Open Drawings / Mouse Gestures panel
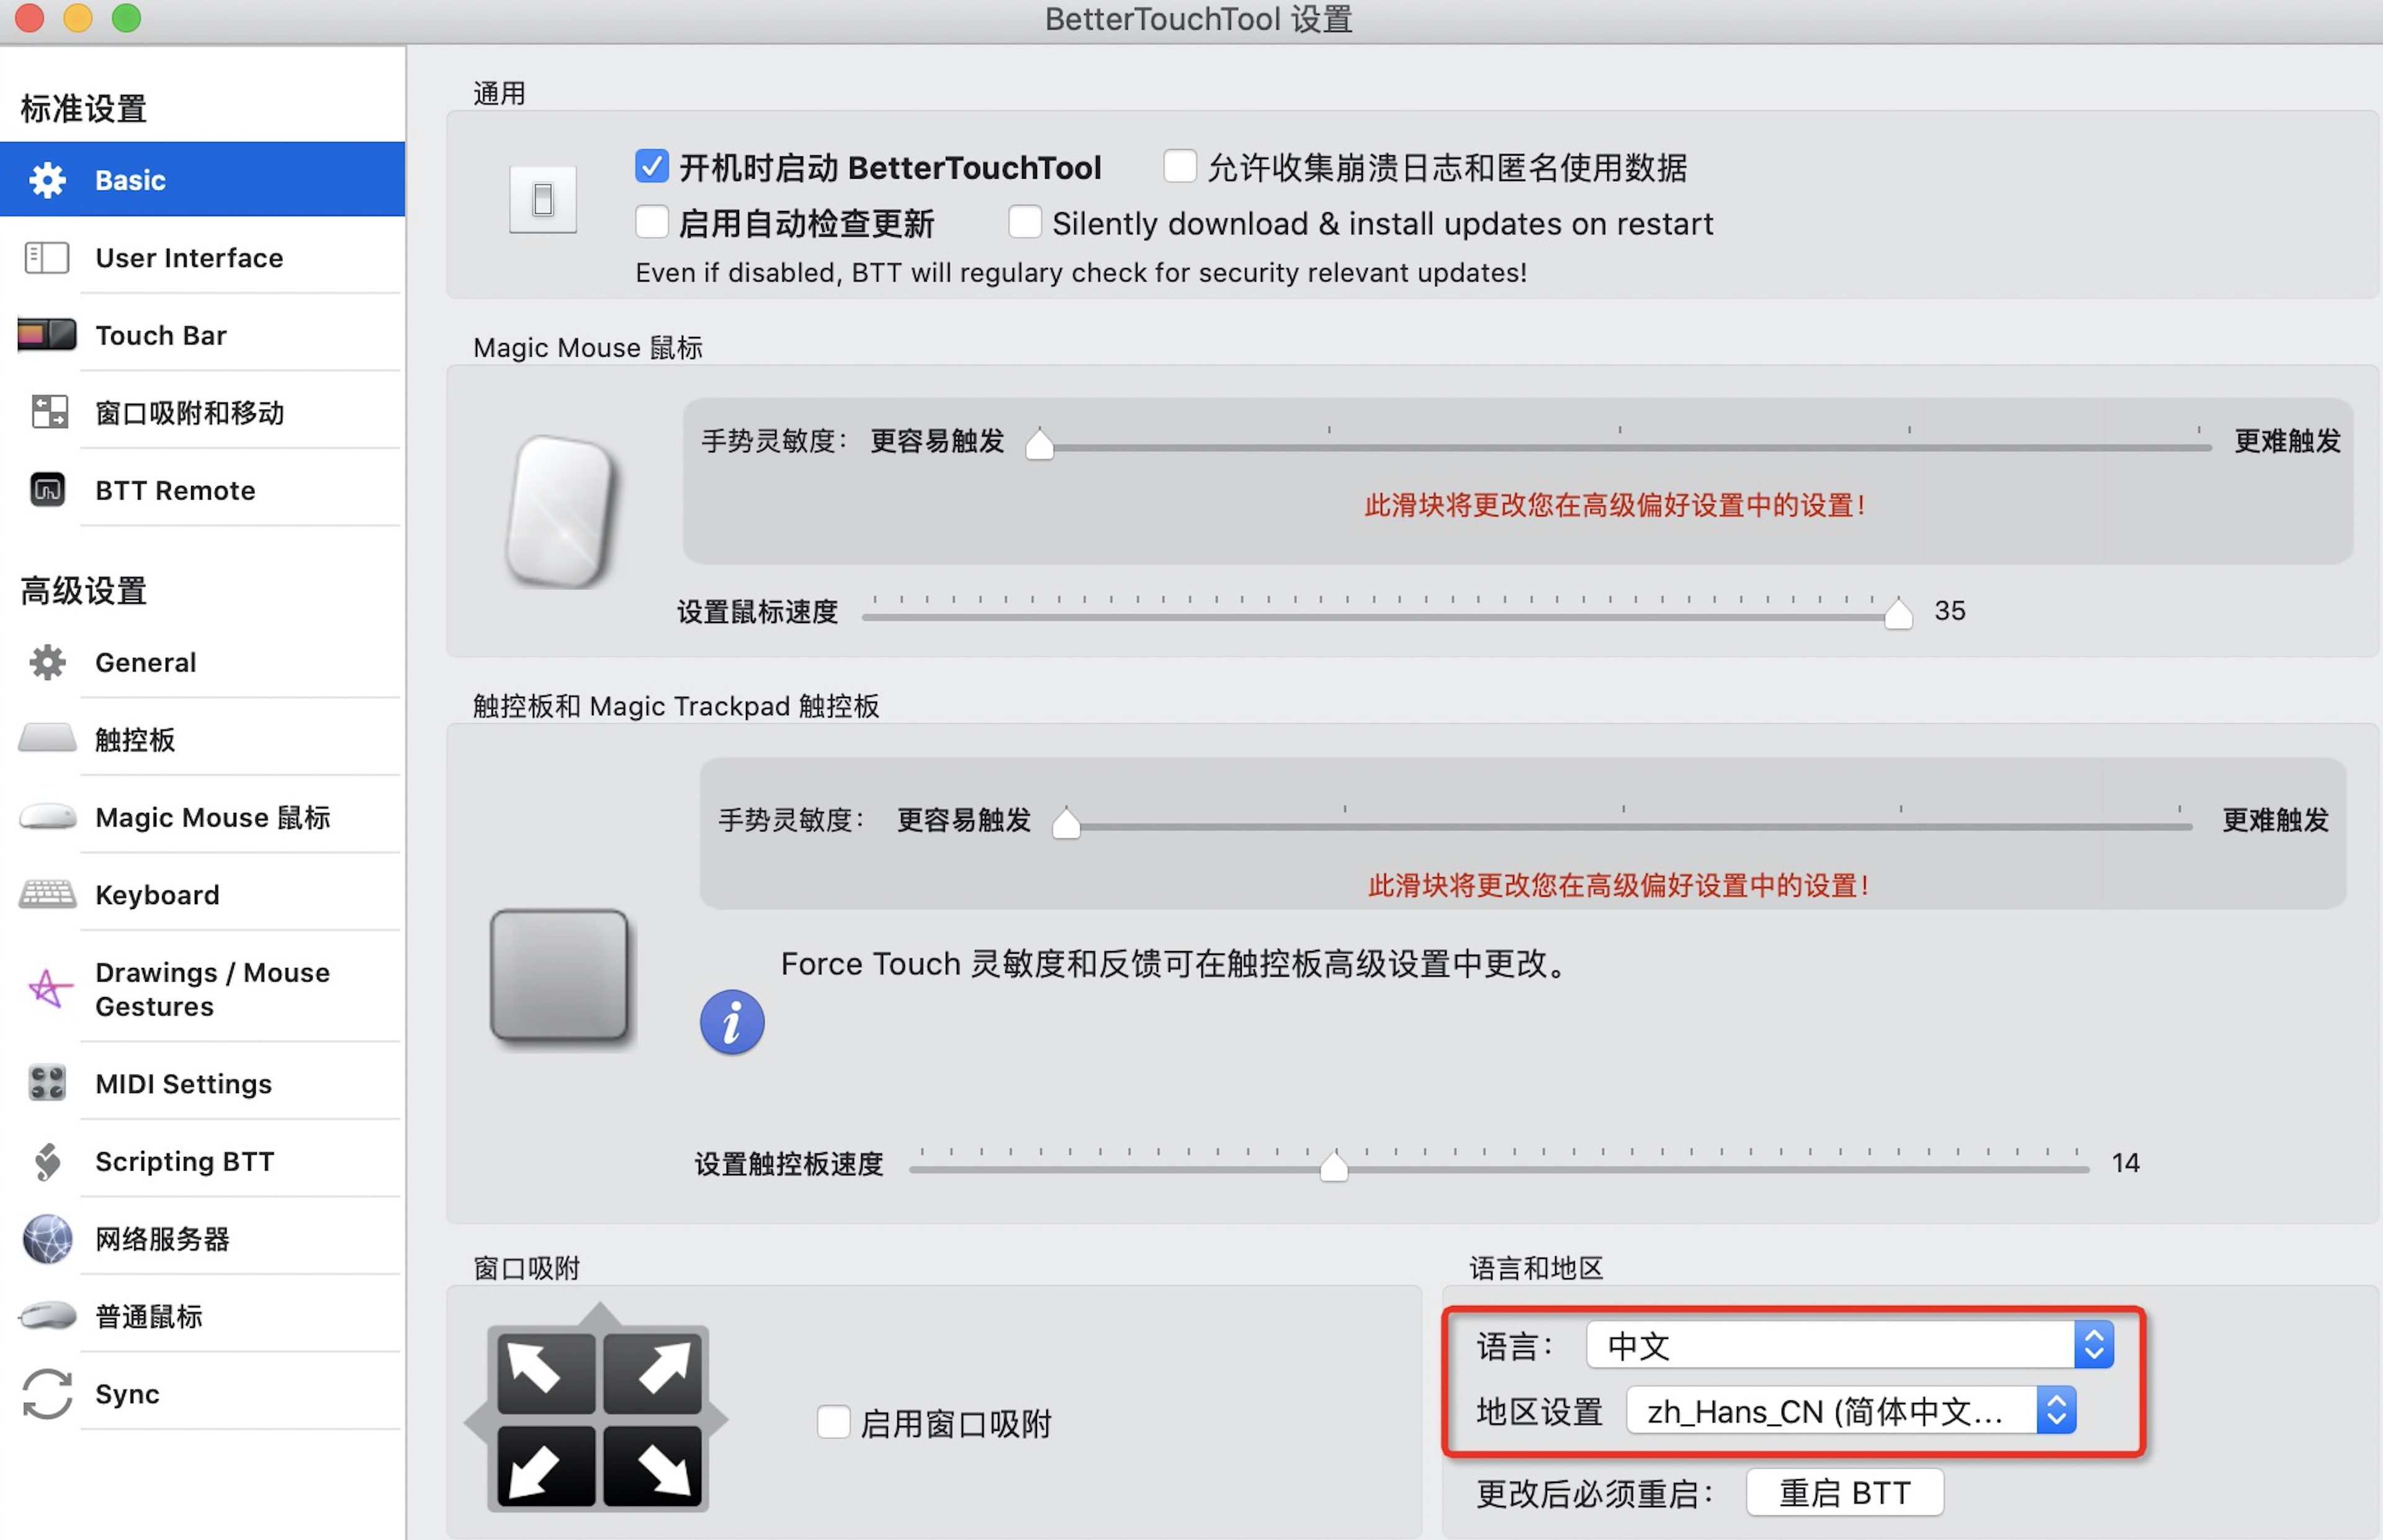 [x=194, y=986]
